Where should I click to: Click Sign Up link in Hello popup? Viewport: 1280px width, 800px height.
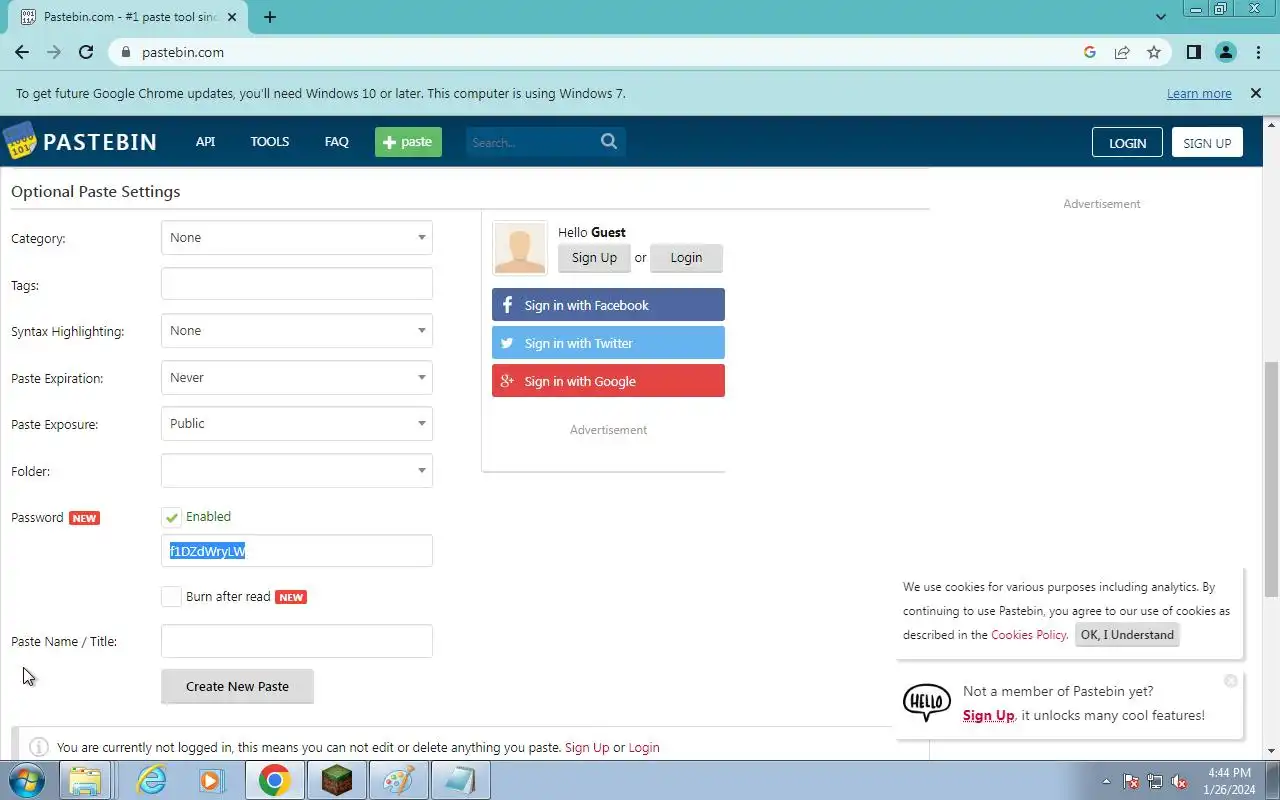(989, 715)
